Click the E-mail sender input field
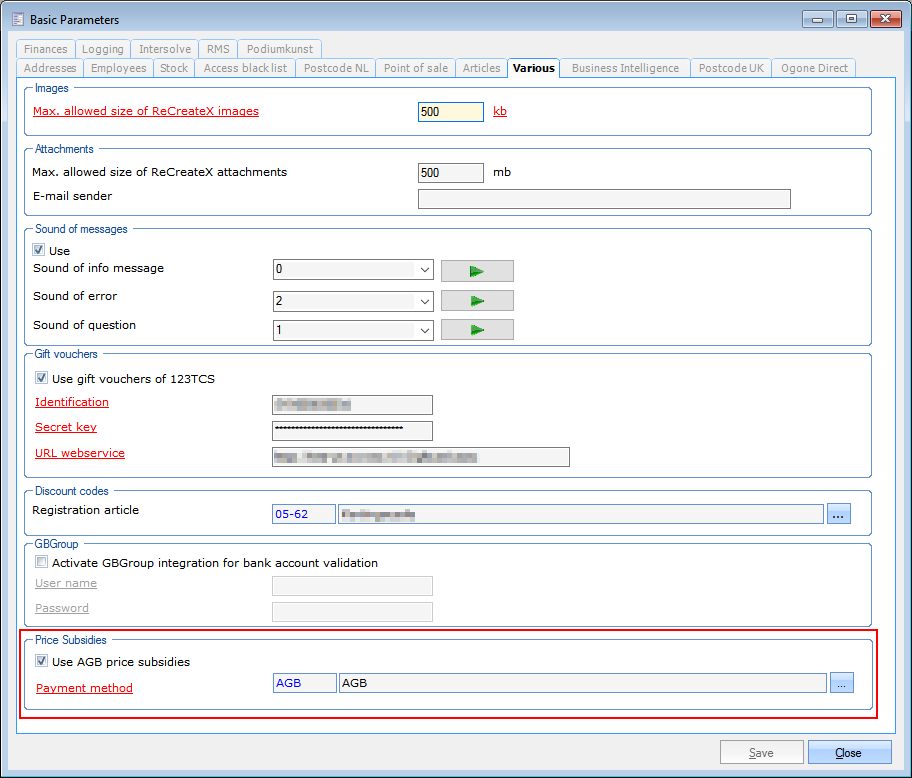The height and width of the screenshot is (778, 912). tap(603, 199)
